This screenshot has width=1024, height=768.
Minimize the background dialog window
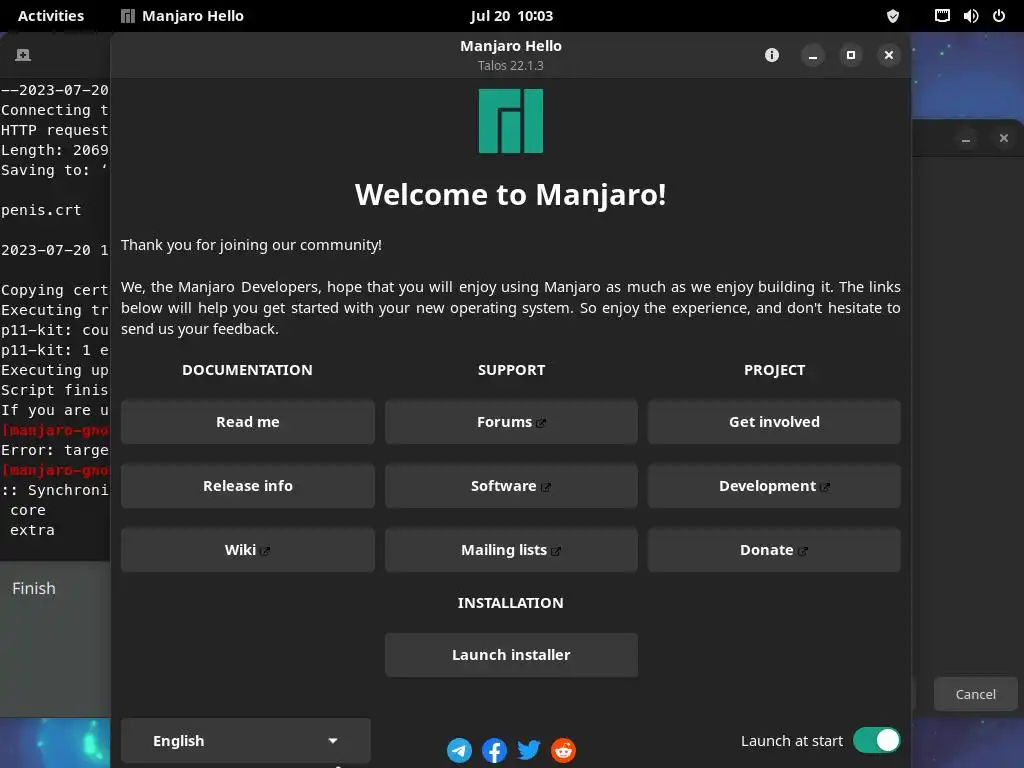[x=965, y=138]
